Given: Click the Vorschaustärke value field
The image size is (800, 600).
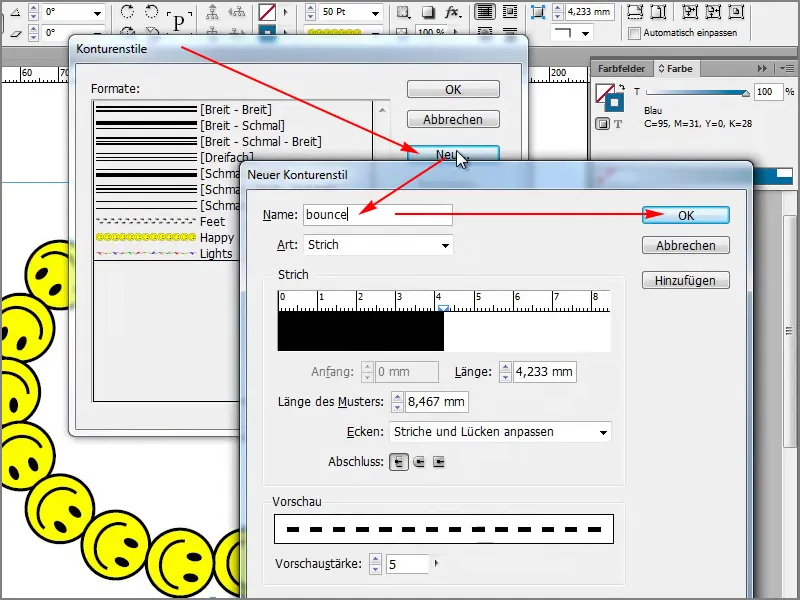Looking at the screenshot, I should pos(408,564).
